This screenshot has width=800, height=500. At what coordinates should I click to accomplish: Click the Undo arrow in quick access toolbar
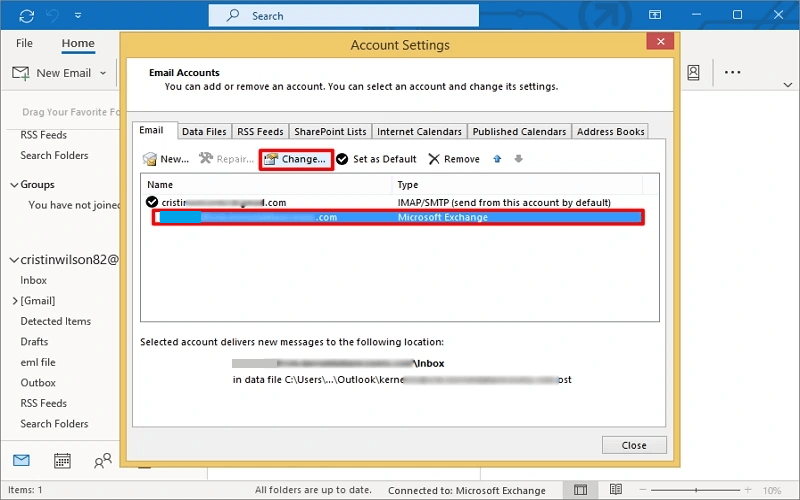[x=54, y=16]
